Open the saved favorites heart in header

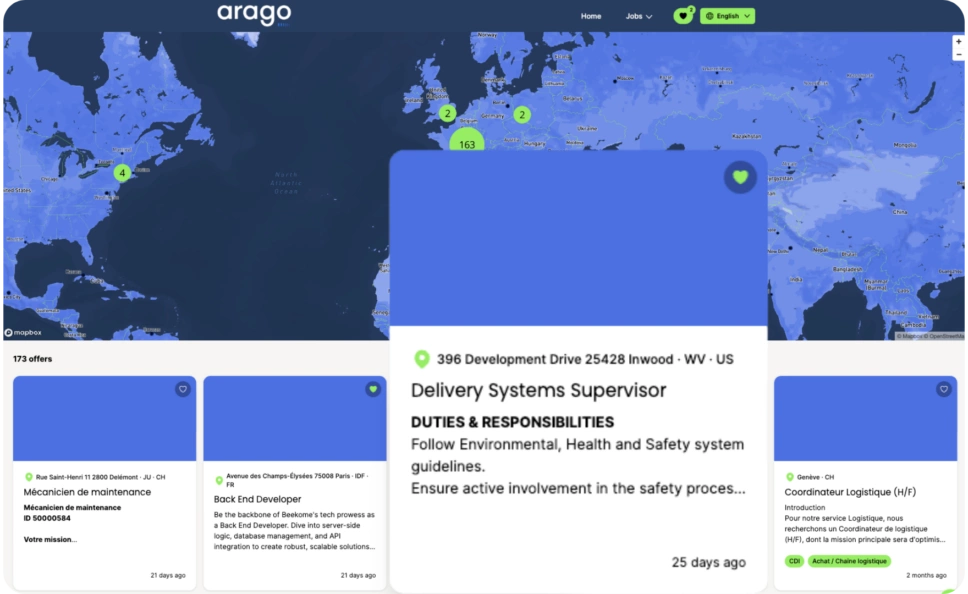(x=683, y=15)
